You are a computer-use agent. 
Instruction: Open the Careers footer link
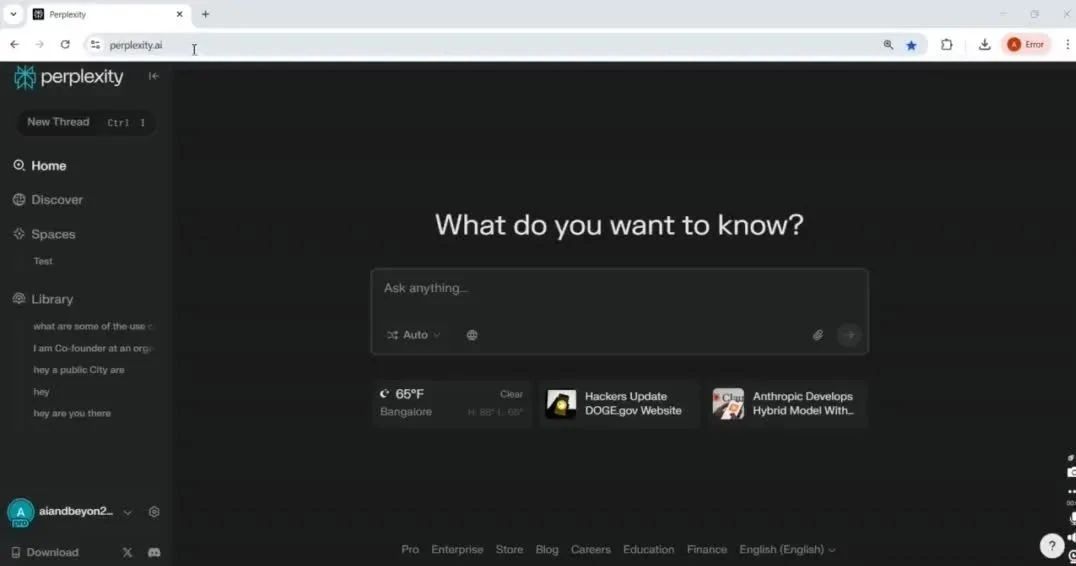pos(590,550)
